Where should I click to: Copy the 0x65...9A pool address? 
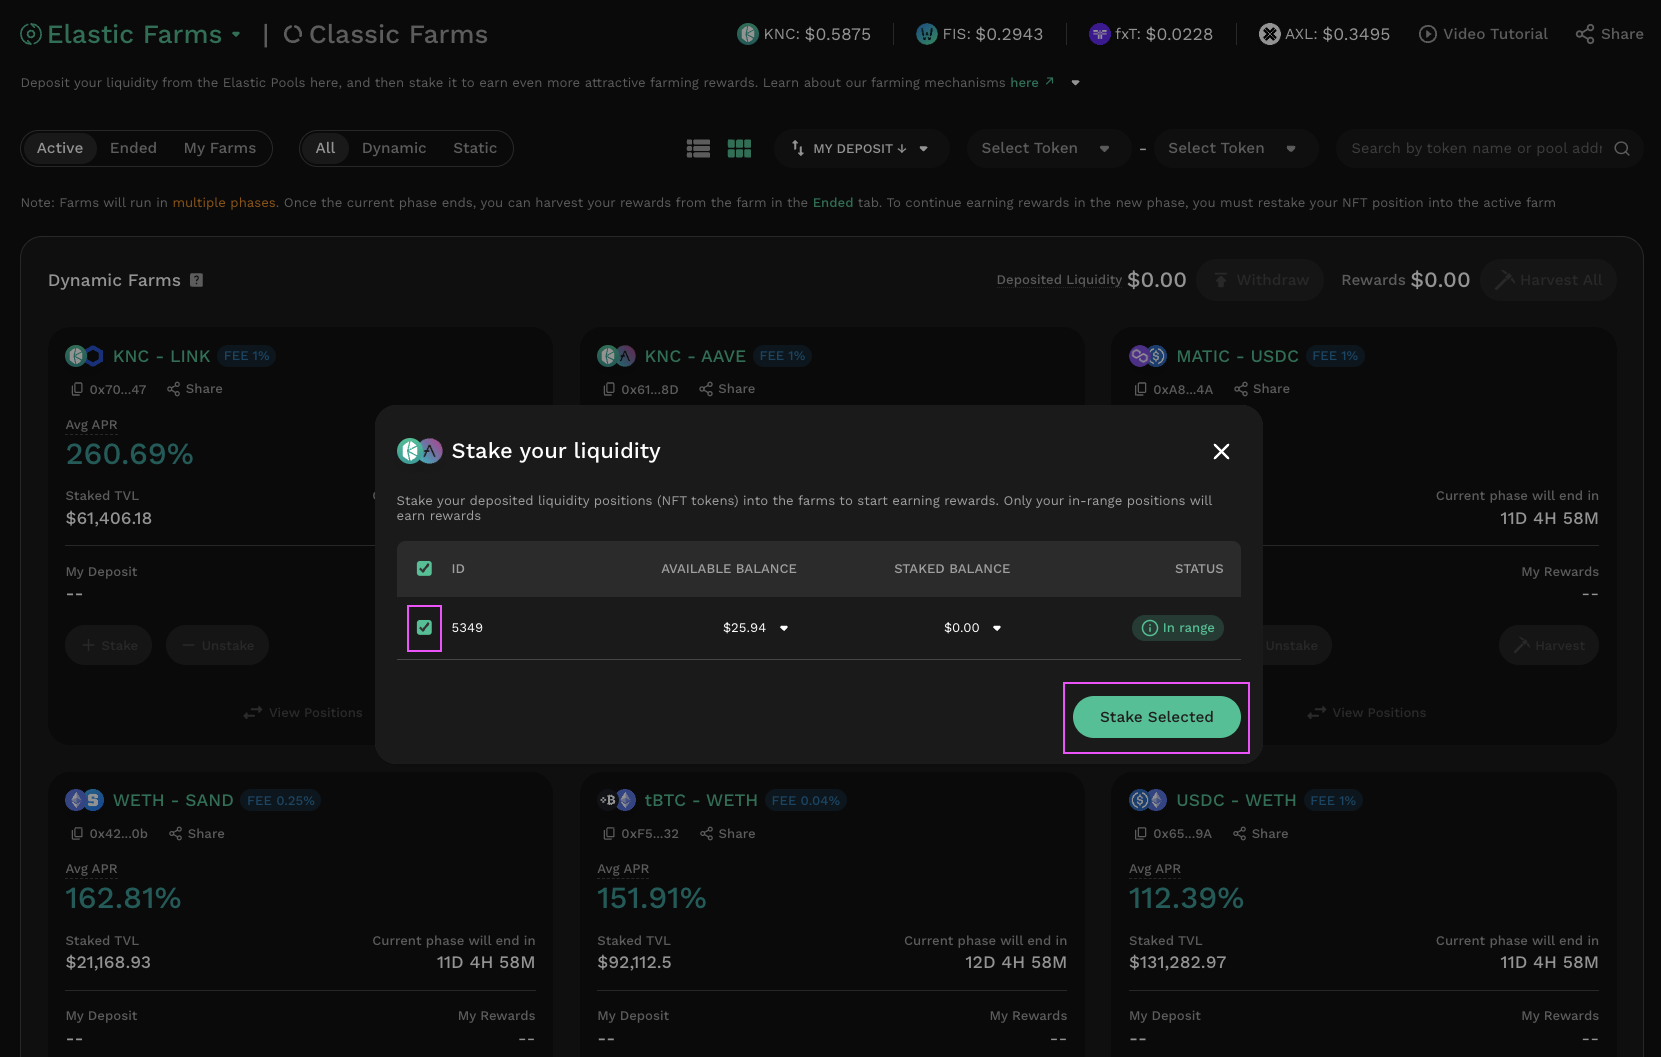[x=1141, y=833]
